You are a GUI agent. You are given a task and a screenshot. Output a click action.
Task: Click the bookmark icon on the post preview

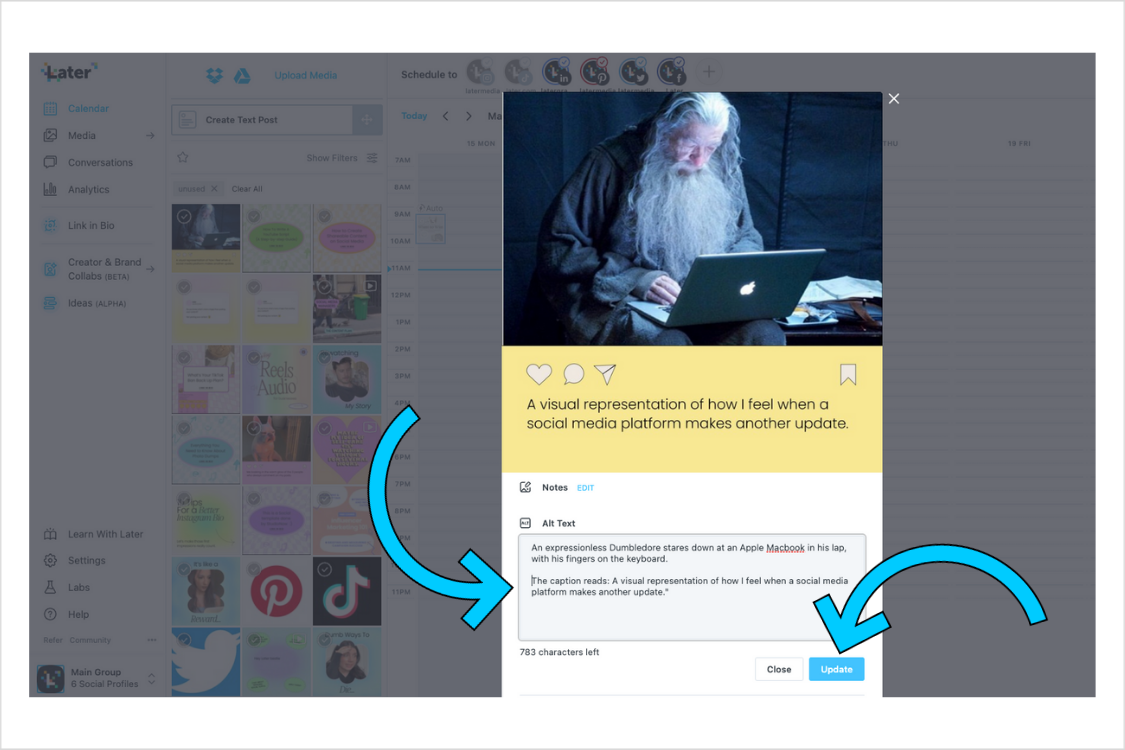pyautogui.click(x=847, y=374)
